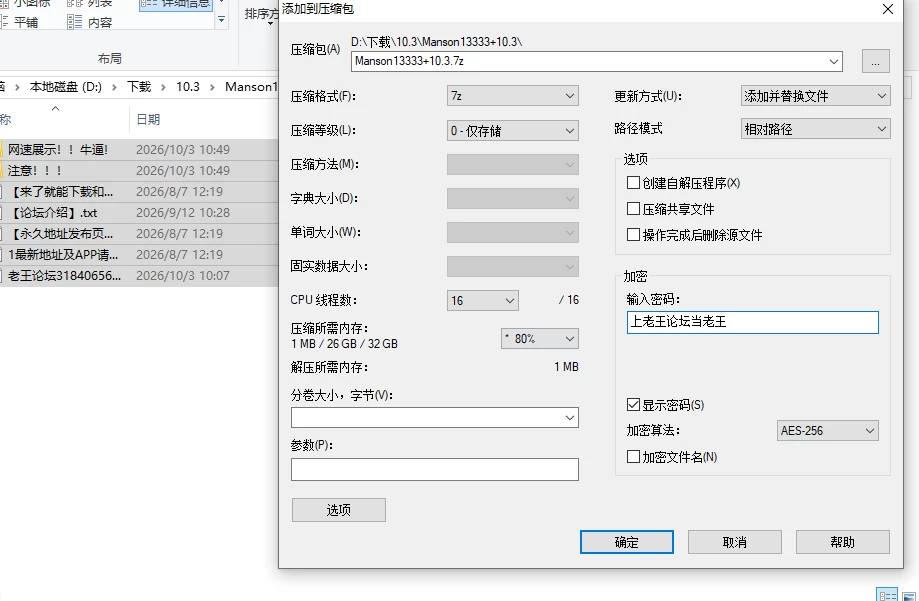Close the 添加到压缩包 dialog
The image size is (919, 601).
tap(888, 9)
